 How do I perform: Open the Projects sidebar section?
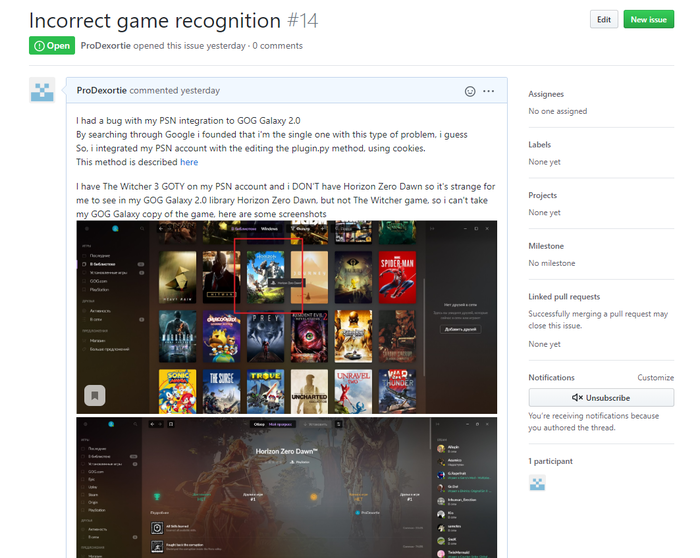pos(542,196)
